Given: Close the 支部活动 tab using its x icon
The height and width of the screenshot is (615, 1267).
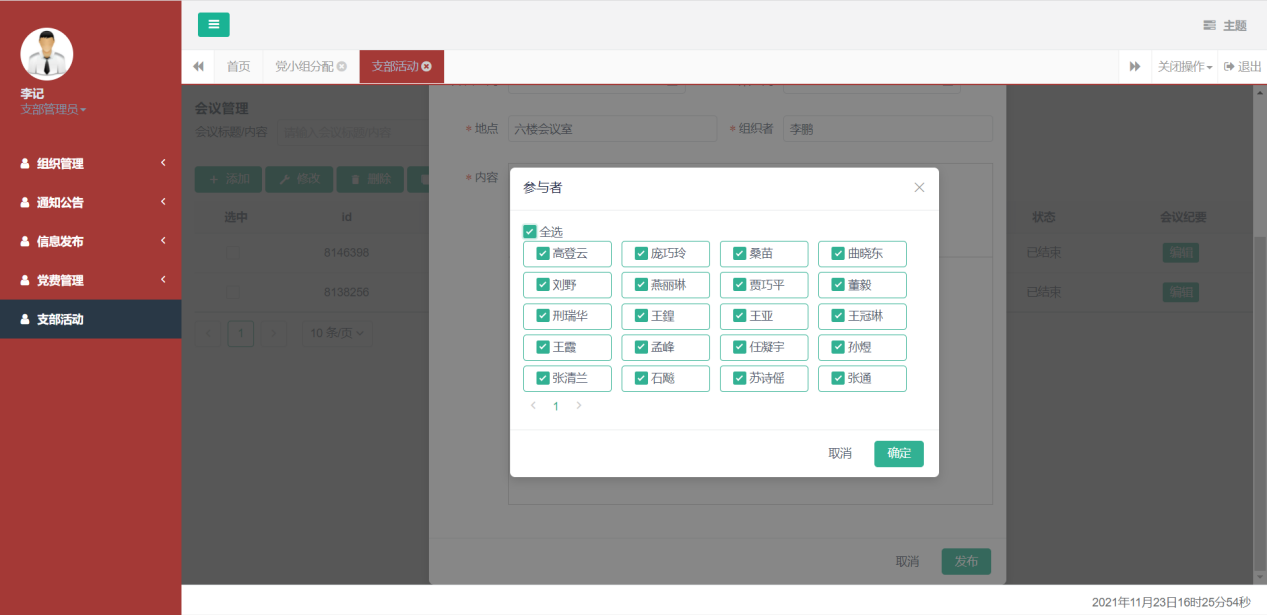Looking at the screenshot, I should click(x=427, y=67).
